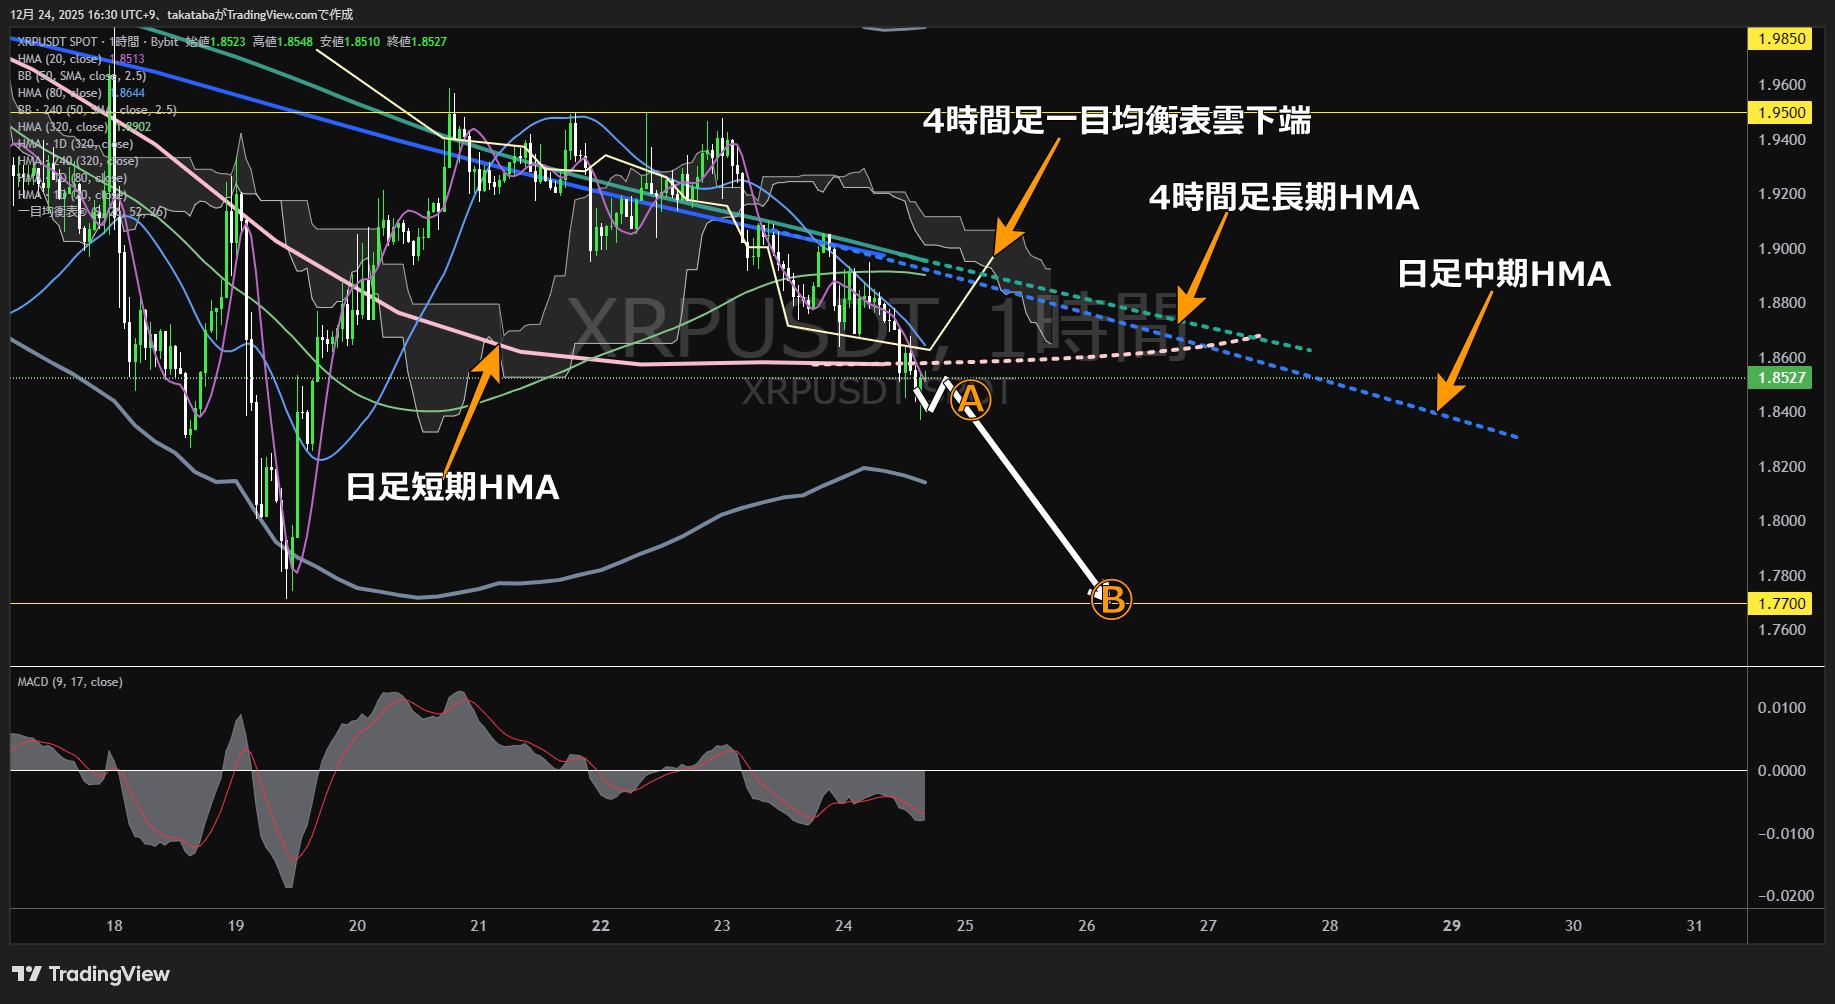
Task: Click the yellow 1.7700 price scale label
Action: [x=1782, y=603]
